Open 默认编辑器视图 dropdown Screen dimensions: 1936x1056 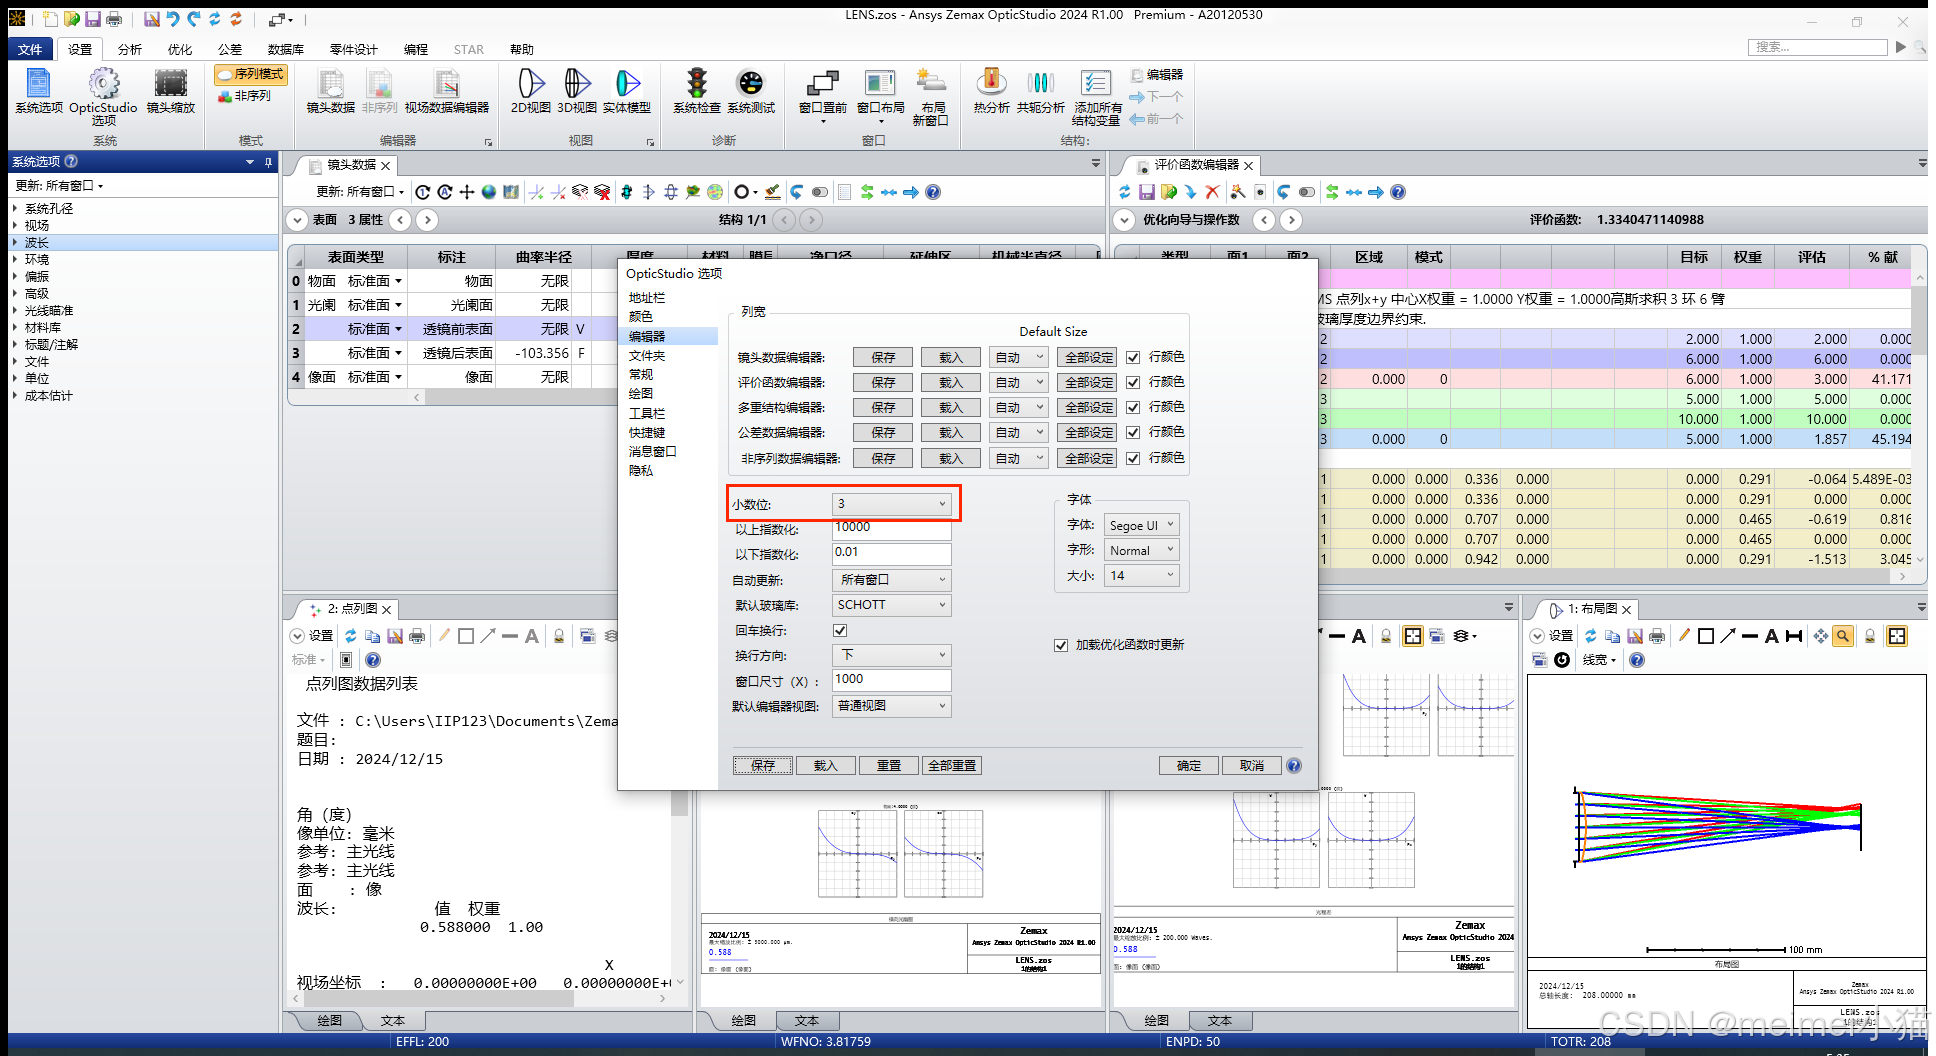pos(891,706)
